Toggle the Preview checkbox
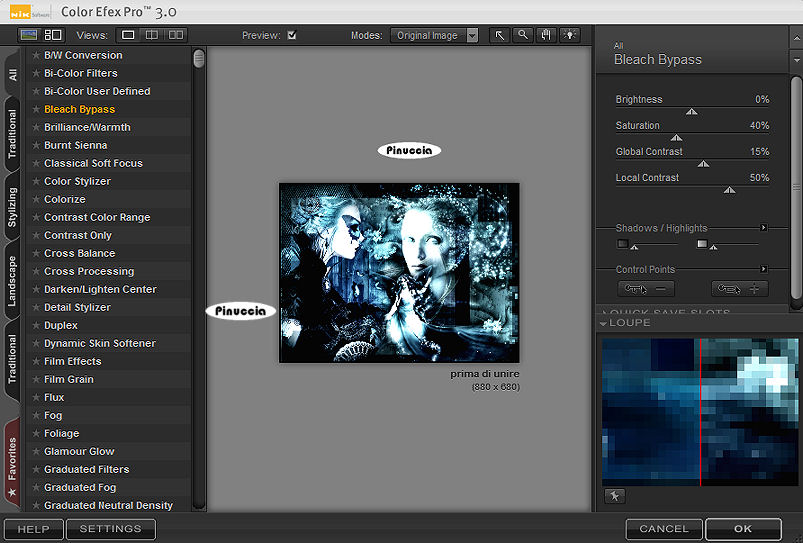Viewport: 803px width, 543px height. click(x=292, y=35)
